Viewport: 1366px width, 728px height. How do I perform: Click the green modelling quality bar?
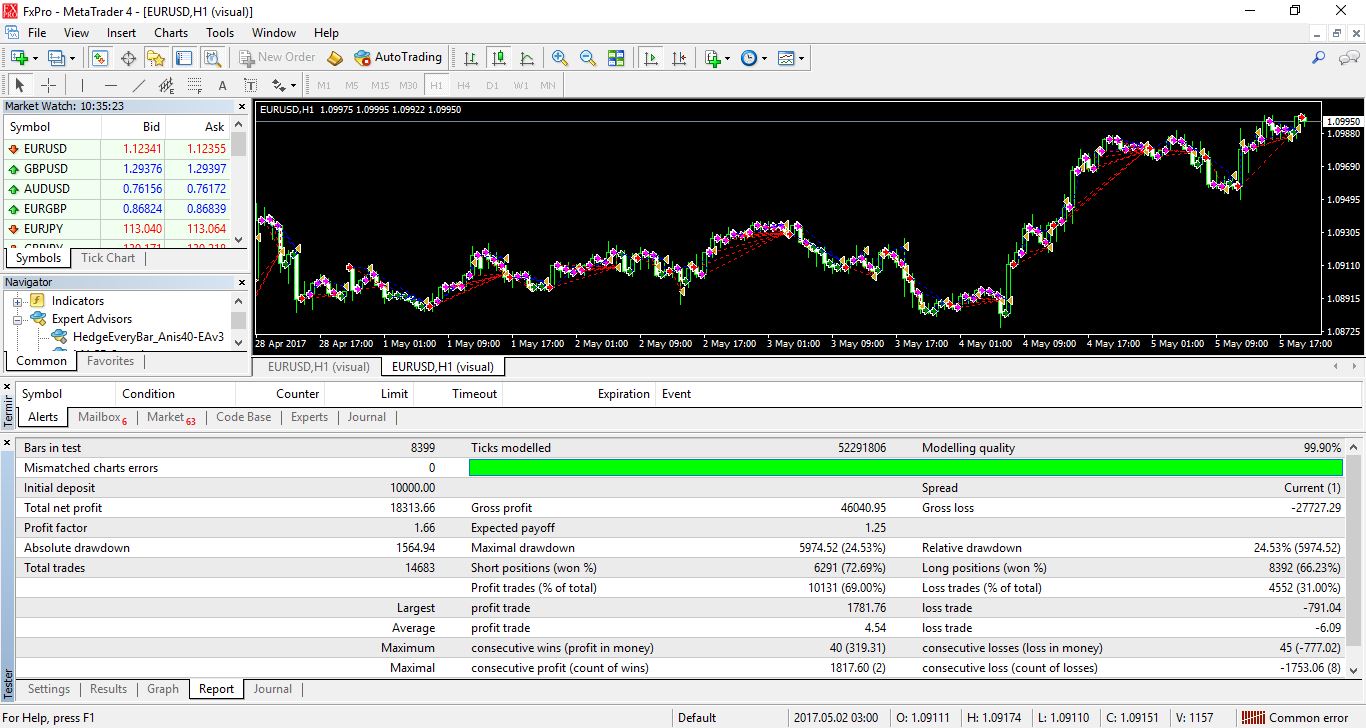905,468
